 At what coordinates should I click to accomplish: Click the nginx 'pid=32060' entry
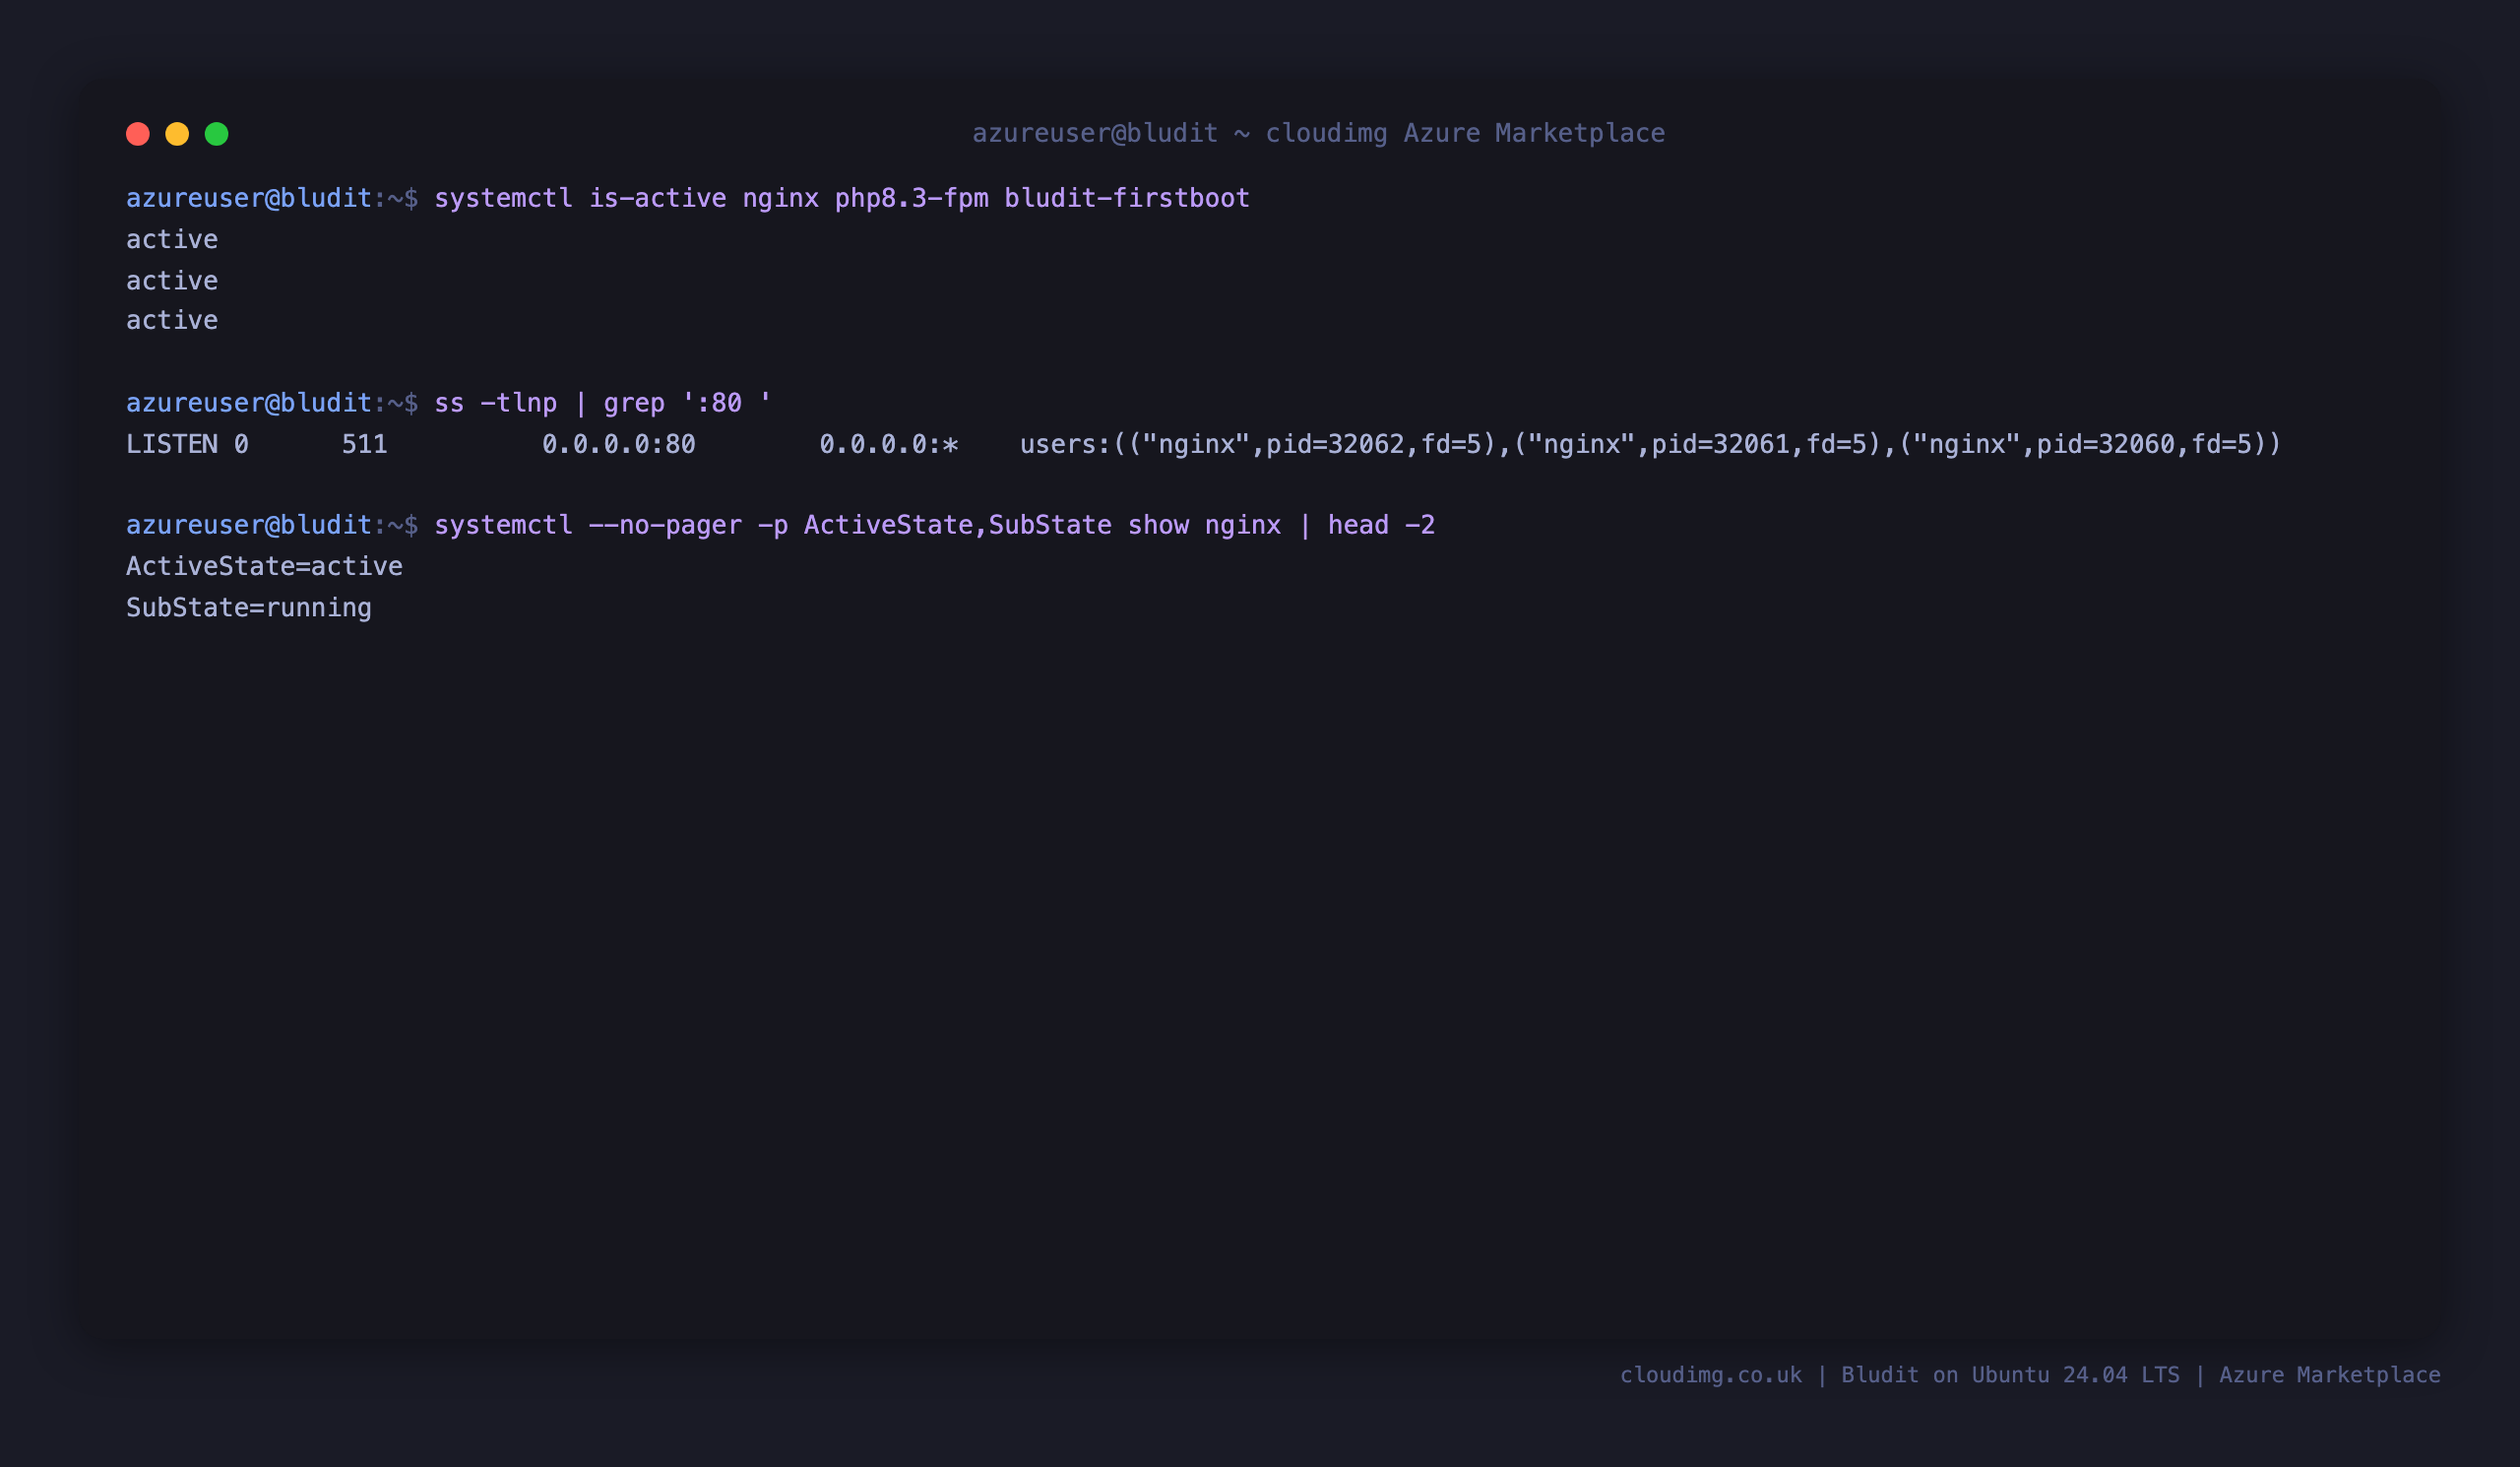pos(2106,444)
